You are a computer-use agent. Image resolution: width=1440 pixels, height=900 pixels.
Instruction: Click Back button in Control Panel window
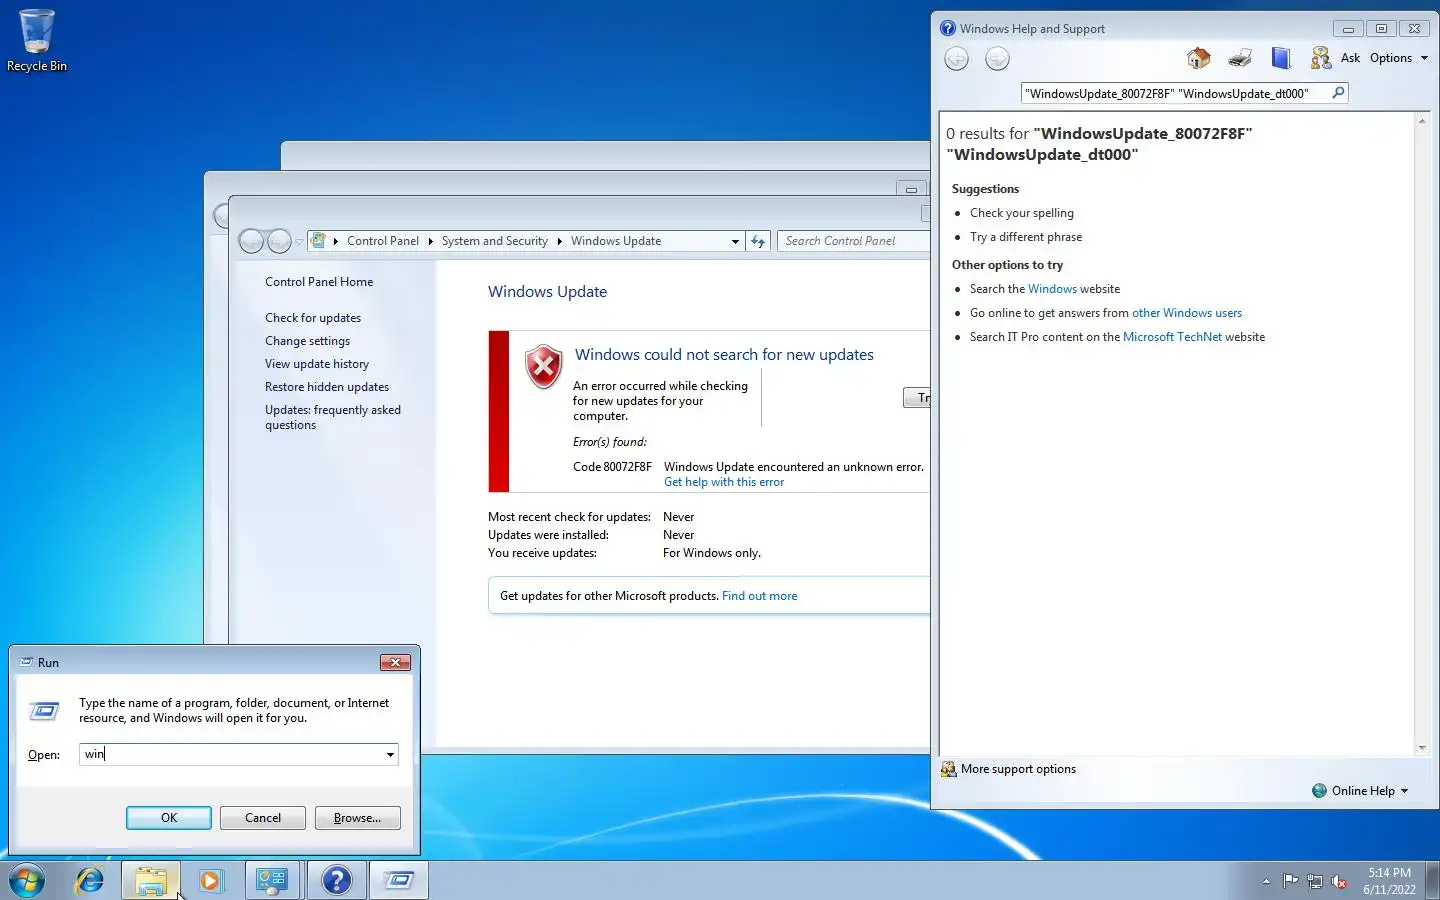tap(251, 241)
